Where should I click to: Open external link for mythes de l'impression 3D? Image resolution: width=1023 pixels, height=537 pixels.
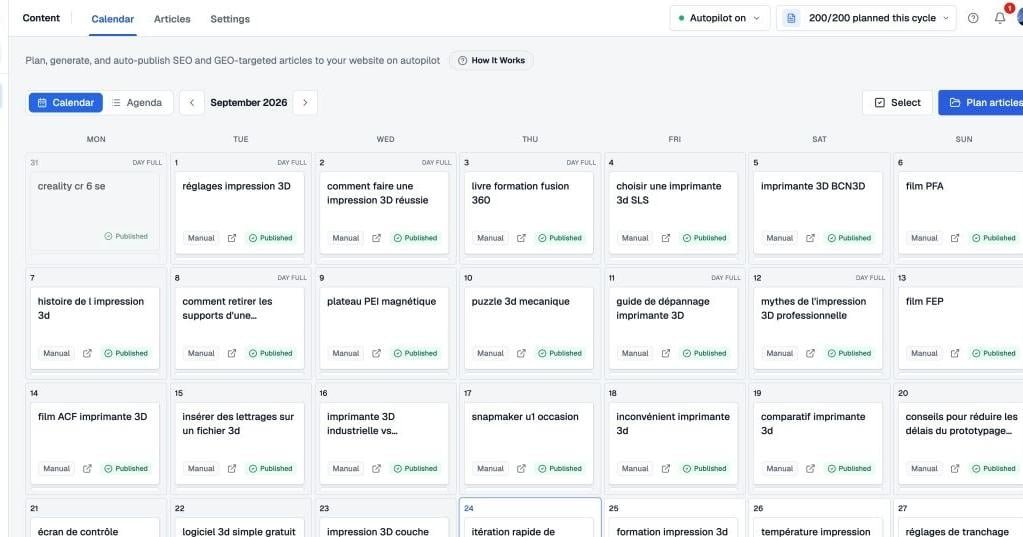pyautogui.click(x=810, y=353)
